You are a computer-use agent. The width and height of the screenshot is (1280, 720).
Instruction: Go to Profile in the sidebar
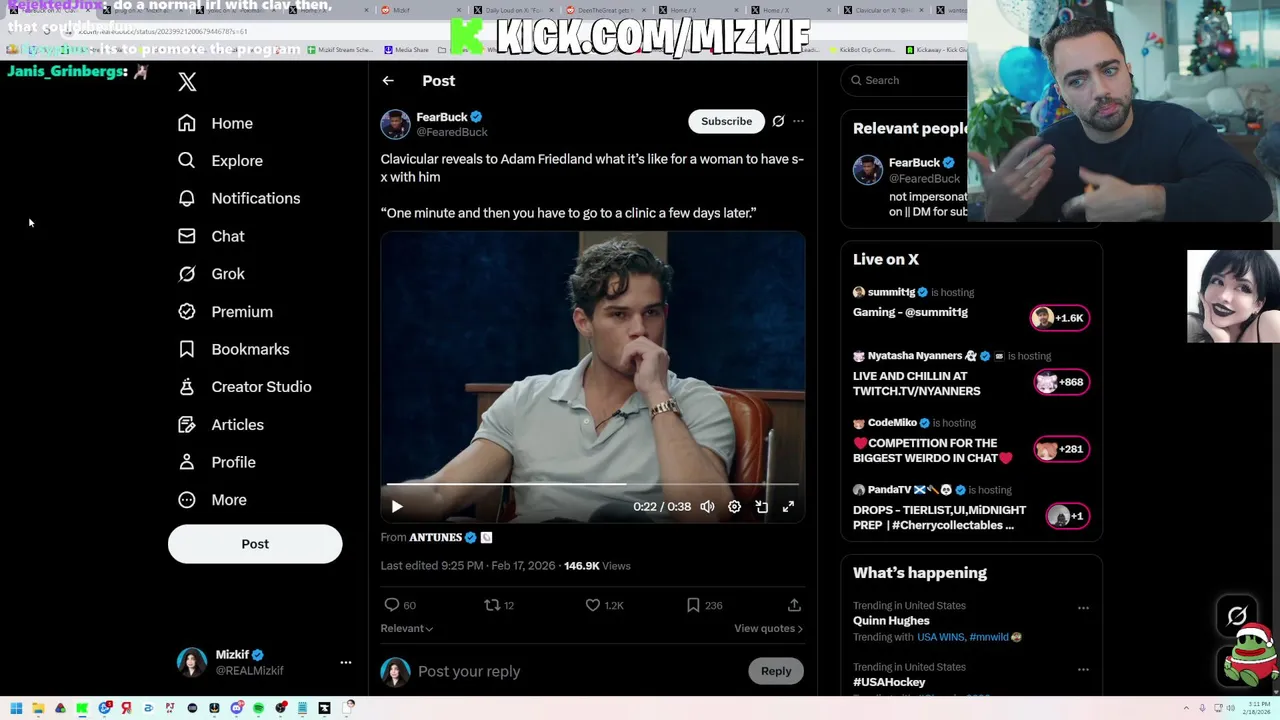pyautogui.click(x=216, y=462)
